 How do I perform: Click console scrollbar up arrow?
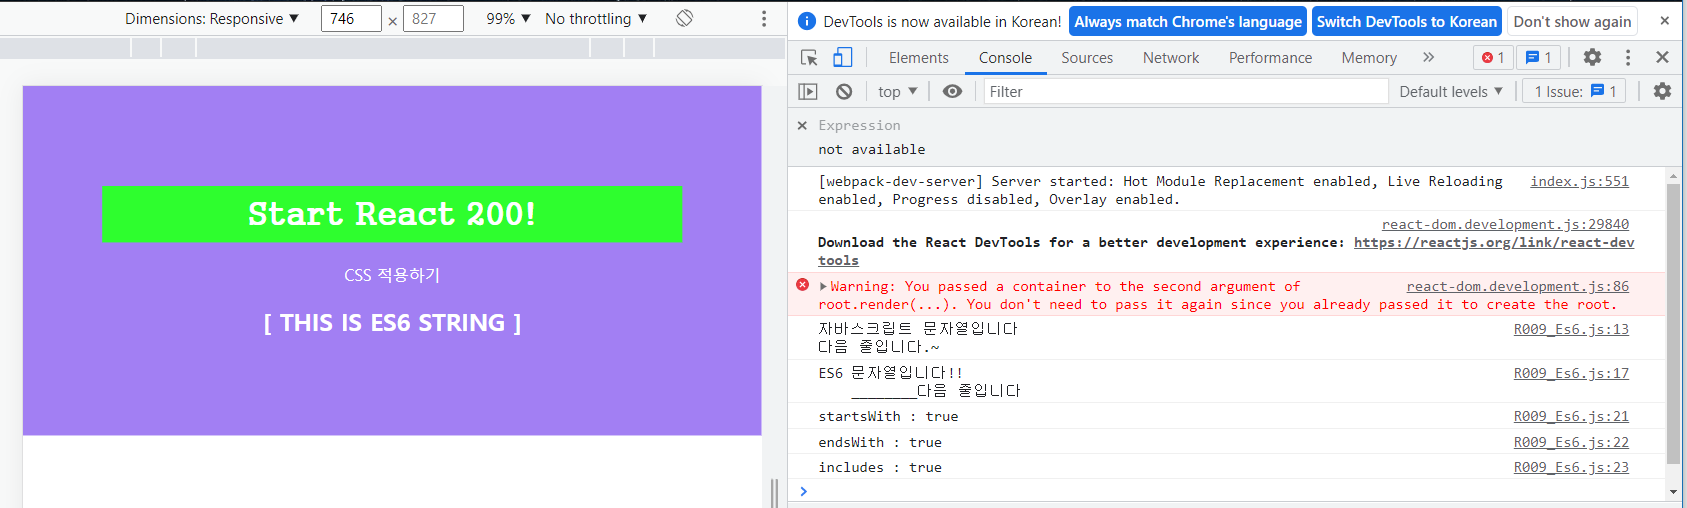(x=1673, y=175)
